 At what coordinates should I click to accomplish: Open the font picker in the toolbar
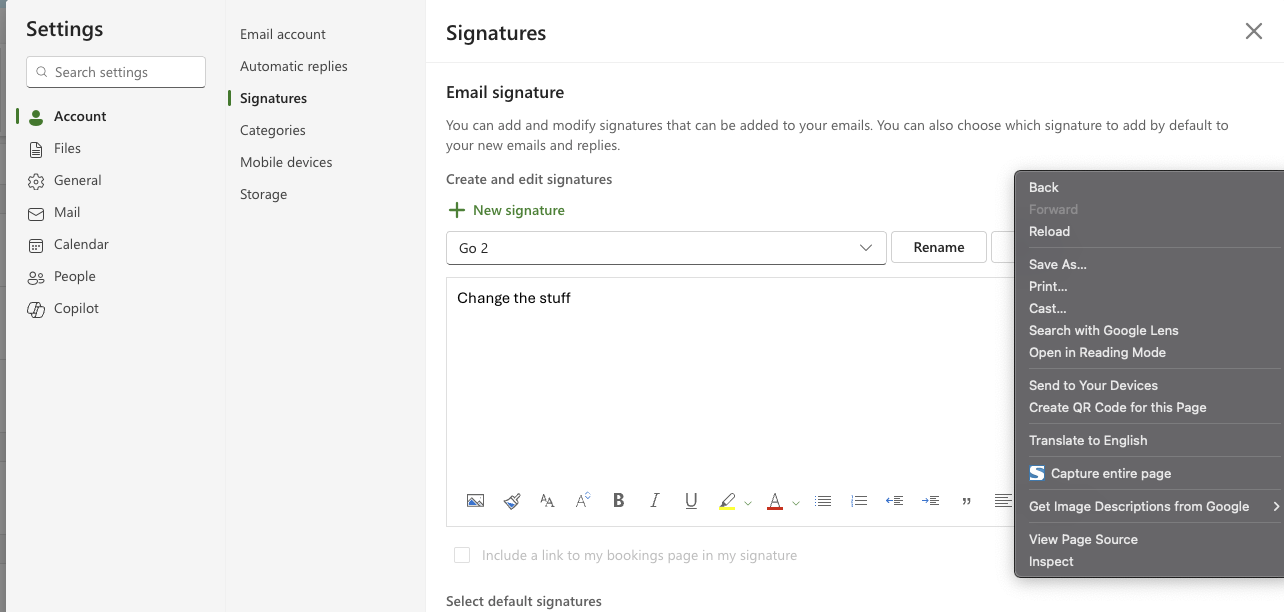547,501
